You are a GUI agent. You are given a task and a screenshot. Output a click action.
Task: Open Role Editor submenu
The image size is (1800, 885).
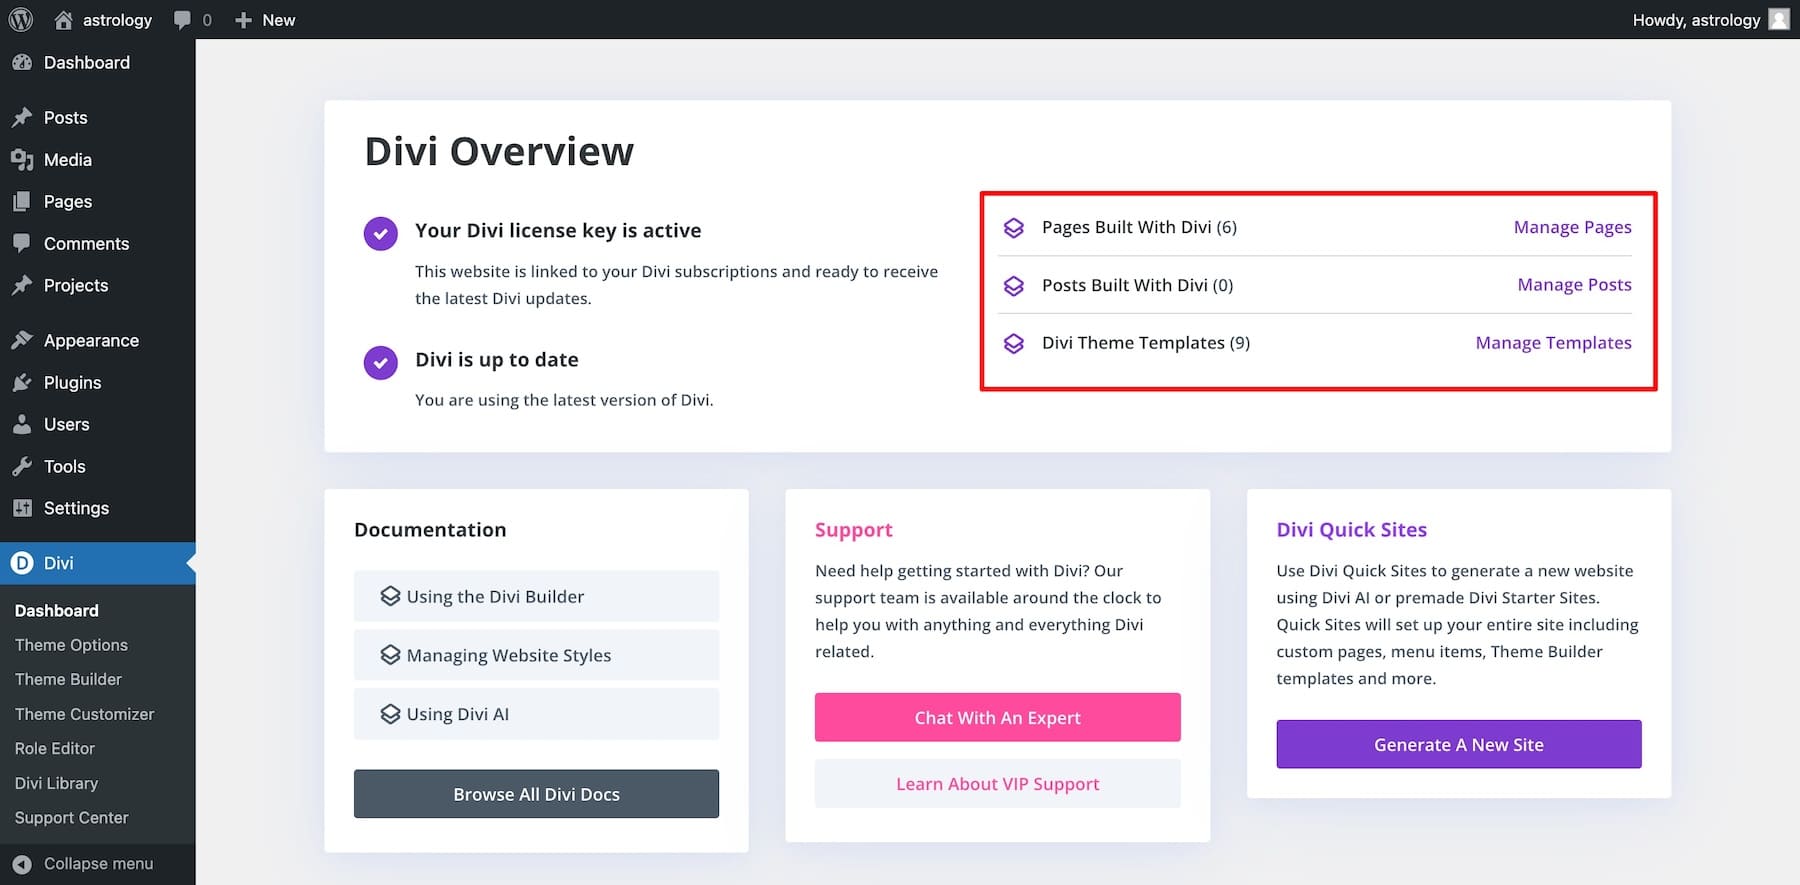coord(55,748)
